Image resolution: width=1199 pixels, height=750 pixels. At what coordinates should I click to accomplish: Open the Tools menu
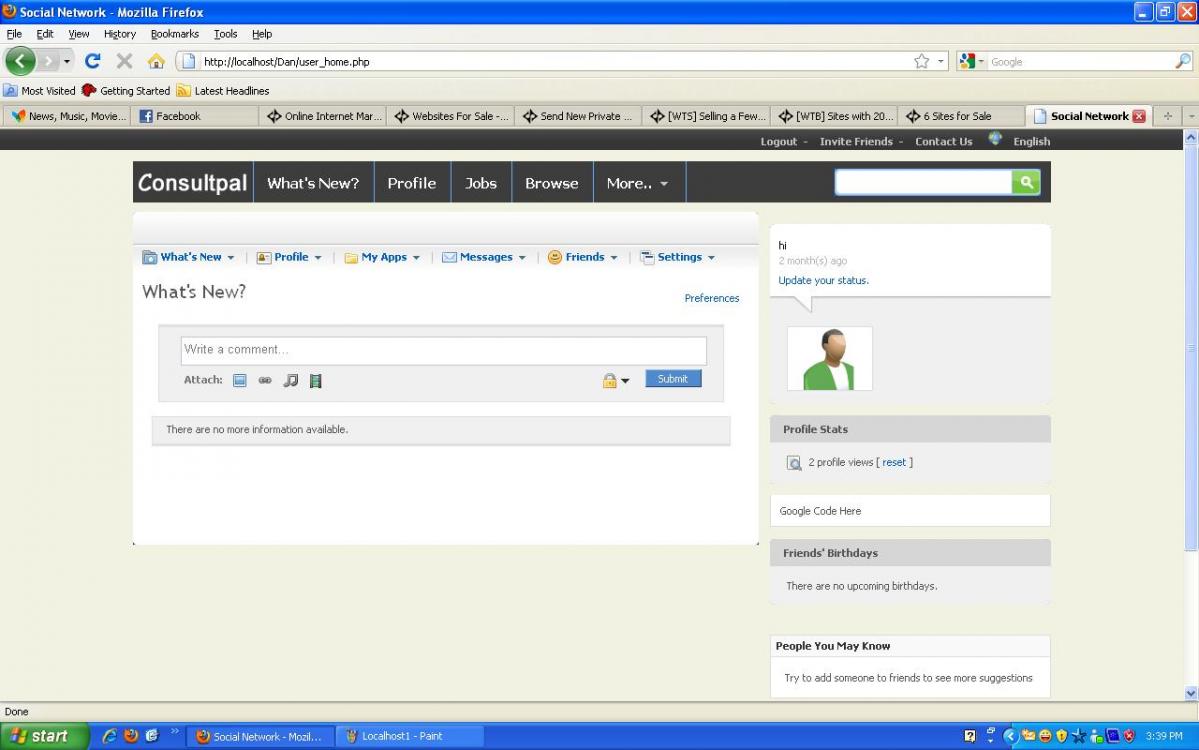point(225,34)
